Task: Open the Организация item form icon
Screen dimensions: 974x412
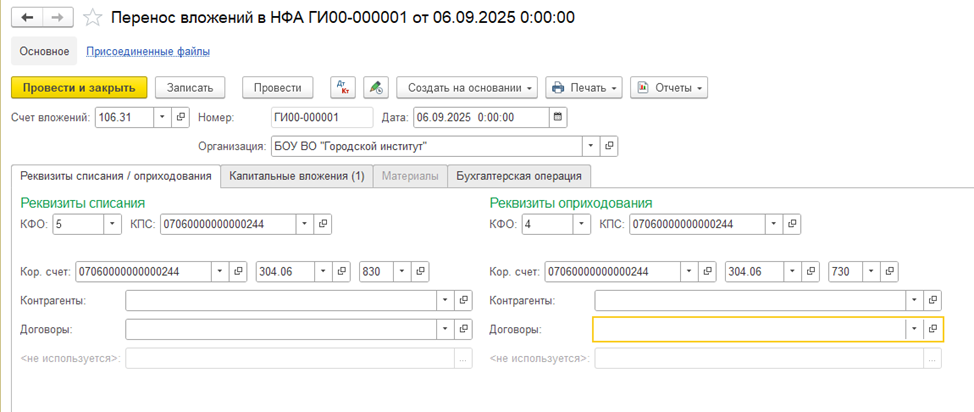Action: pos(609,146)
